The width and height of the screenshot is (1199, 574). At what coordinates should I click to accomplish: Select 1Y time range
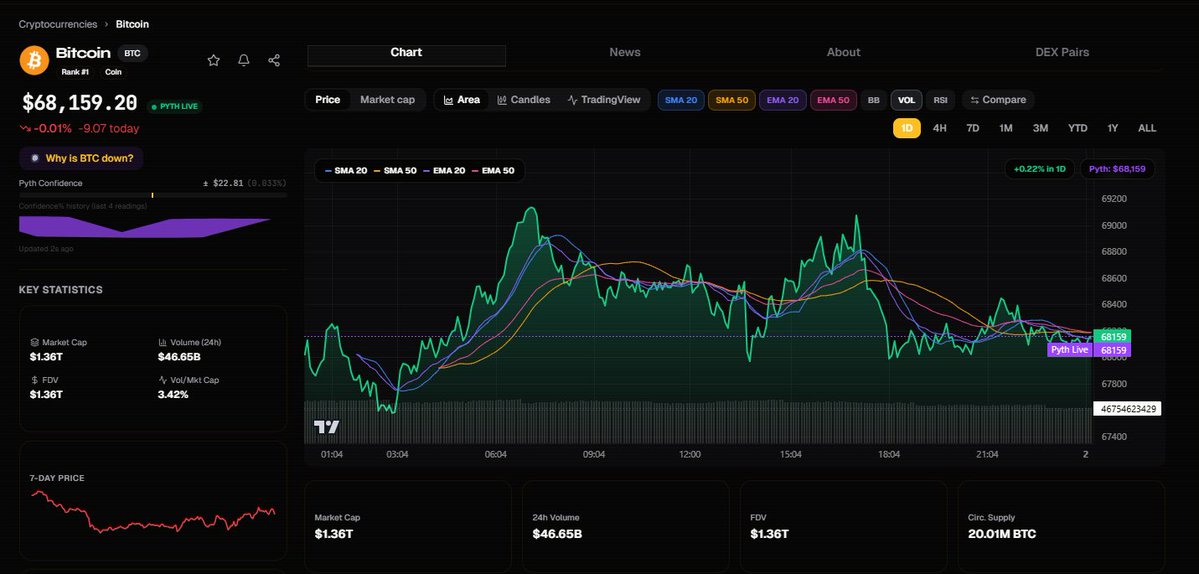(1113, 128)
